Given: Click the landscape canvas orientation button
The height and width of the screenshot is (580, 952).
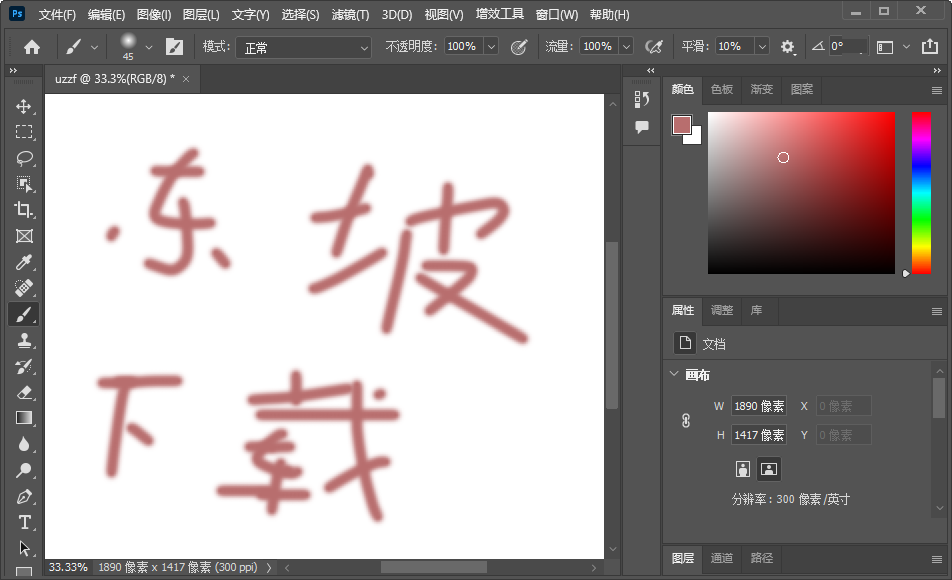Looking at the screenshot, I should (768, 468).
